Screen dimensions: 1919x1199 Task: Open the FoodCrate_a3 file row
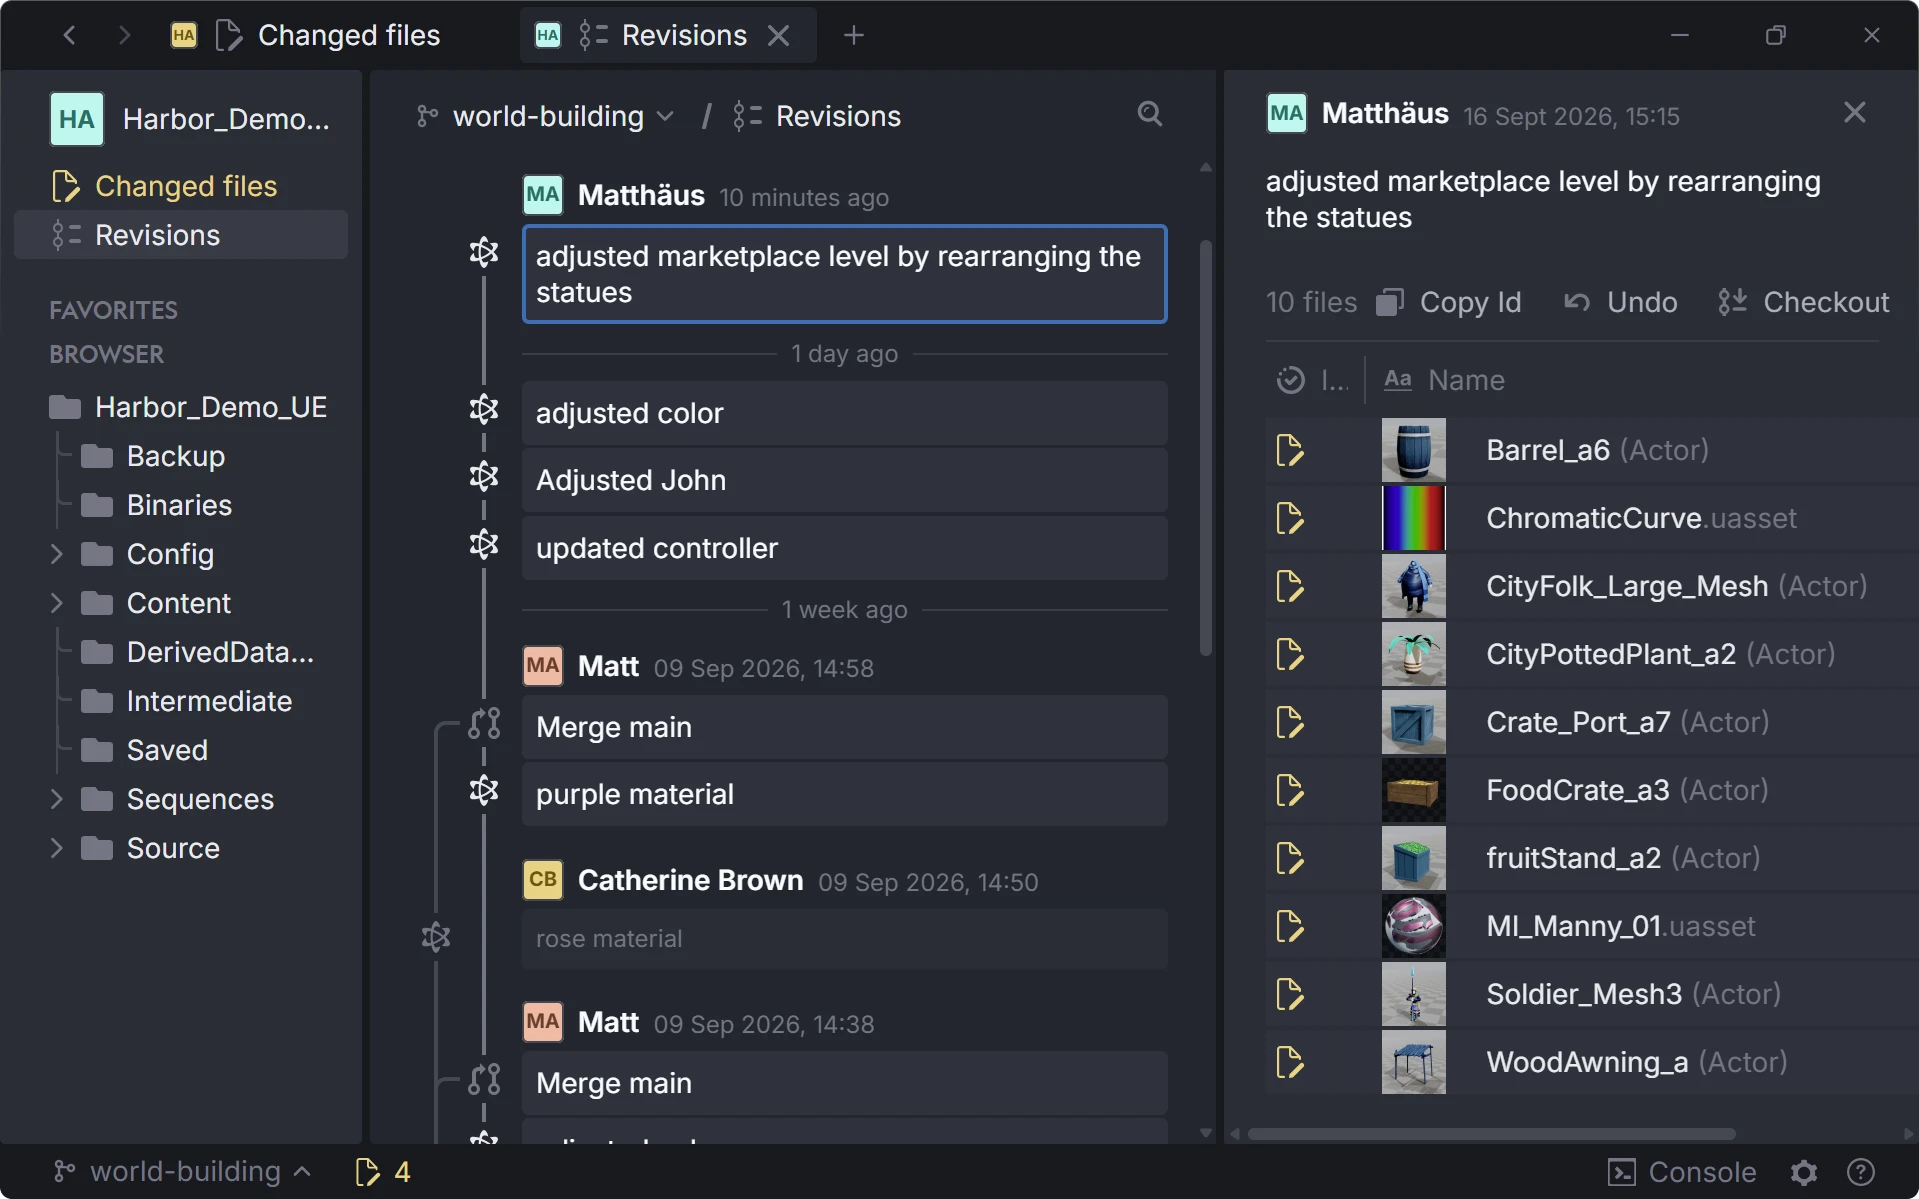1590,790
